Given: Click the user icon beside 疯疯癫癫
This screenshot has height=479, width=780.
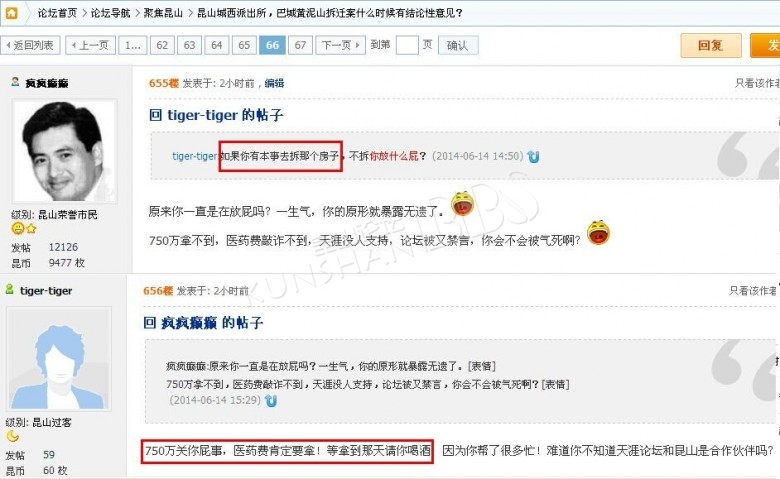Looking at the screenshot, I should (15, 82).
